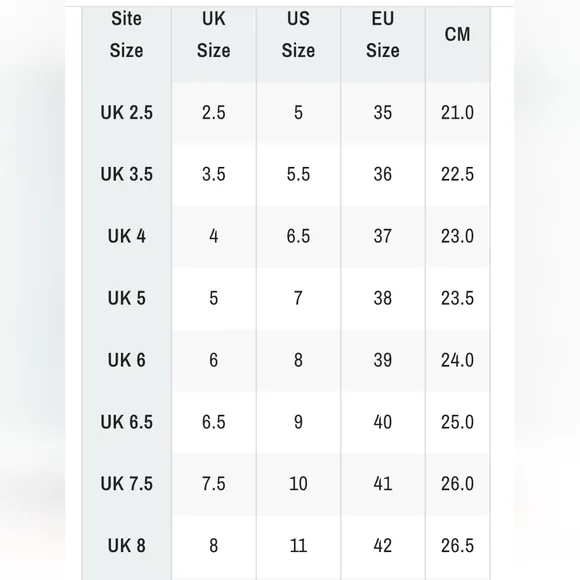Click the EU size 42 cell
This screenshot has width=580, height=580.
(383, 546)
